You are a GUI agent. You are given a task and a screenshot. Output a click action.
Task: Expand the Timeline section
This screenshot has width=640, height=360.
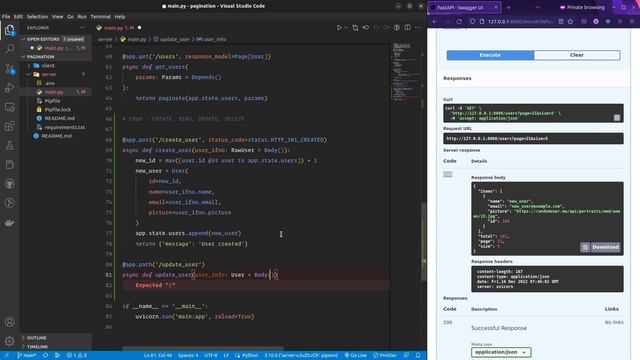[37, 347]
